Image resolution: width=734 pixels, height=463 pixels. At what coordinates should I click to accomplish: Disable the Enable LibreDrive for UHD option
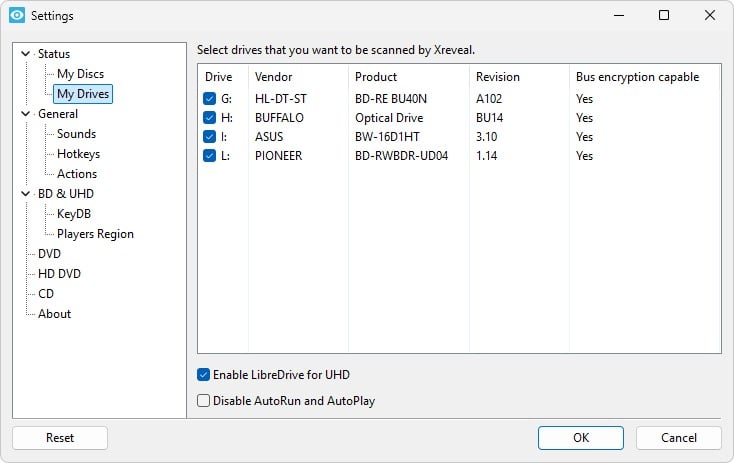tap(203, 375)
